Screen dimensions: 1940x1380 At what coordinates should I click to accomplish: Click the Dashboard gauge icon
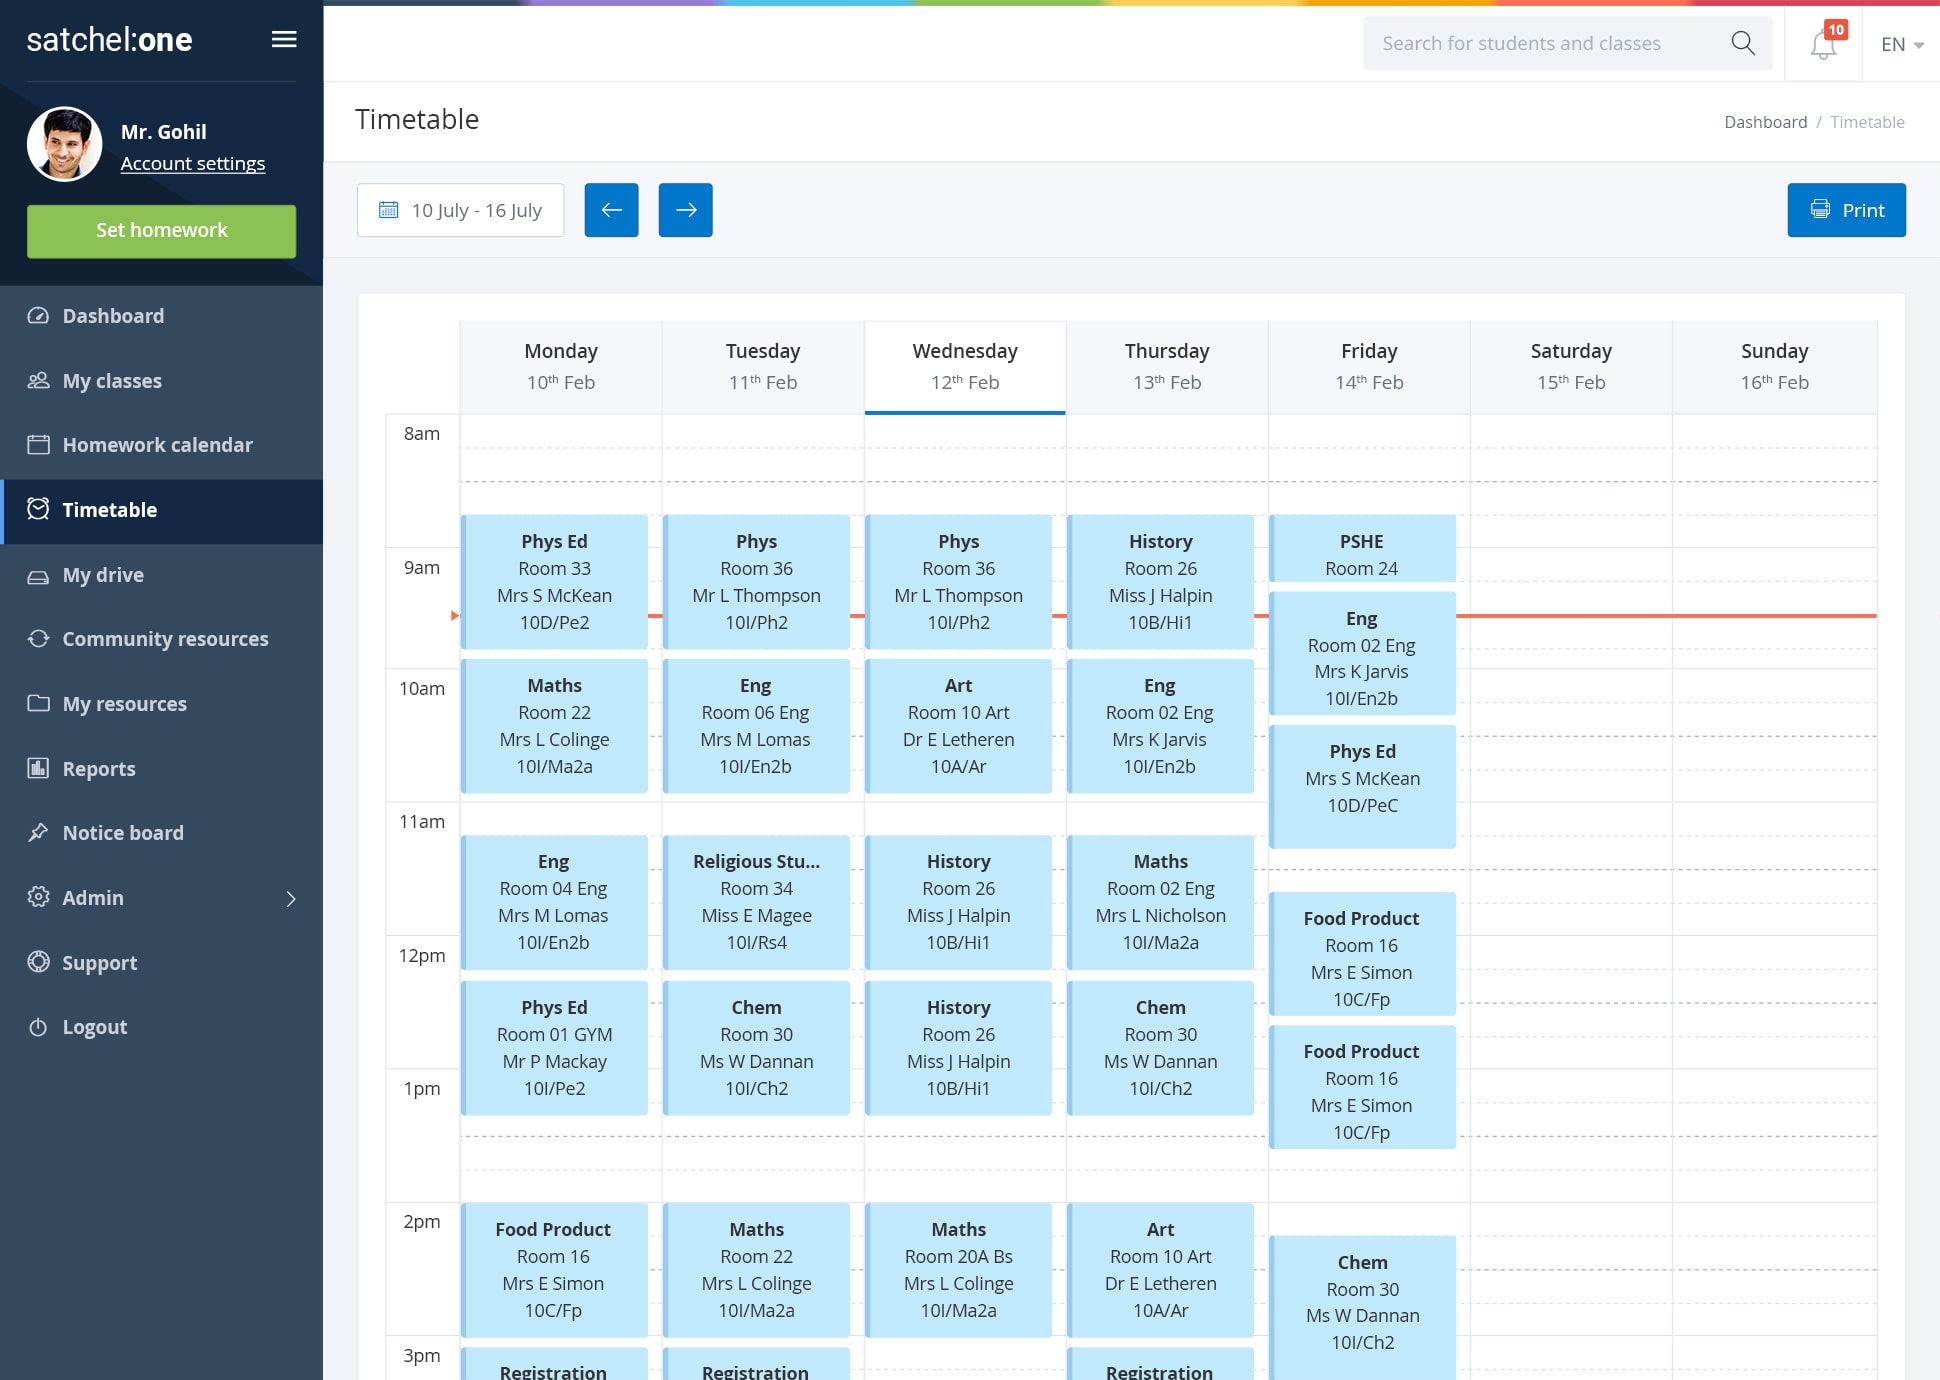pos(38,316)
